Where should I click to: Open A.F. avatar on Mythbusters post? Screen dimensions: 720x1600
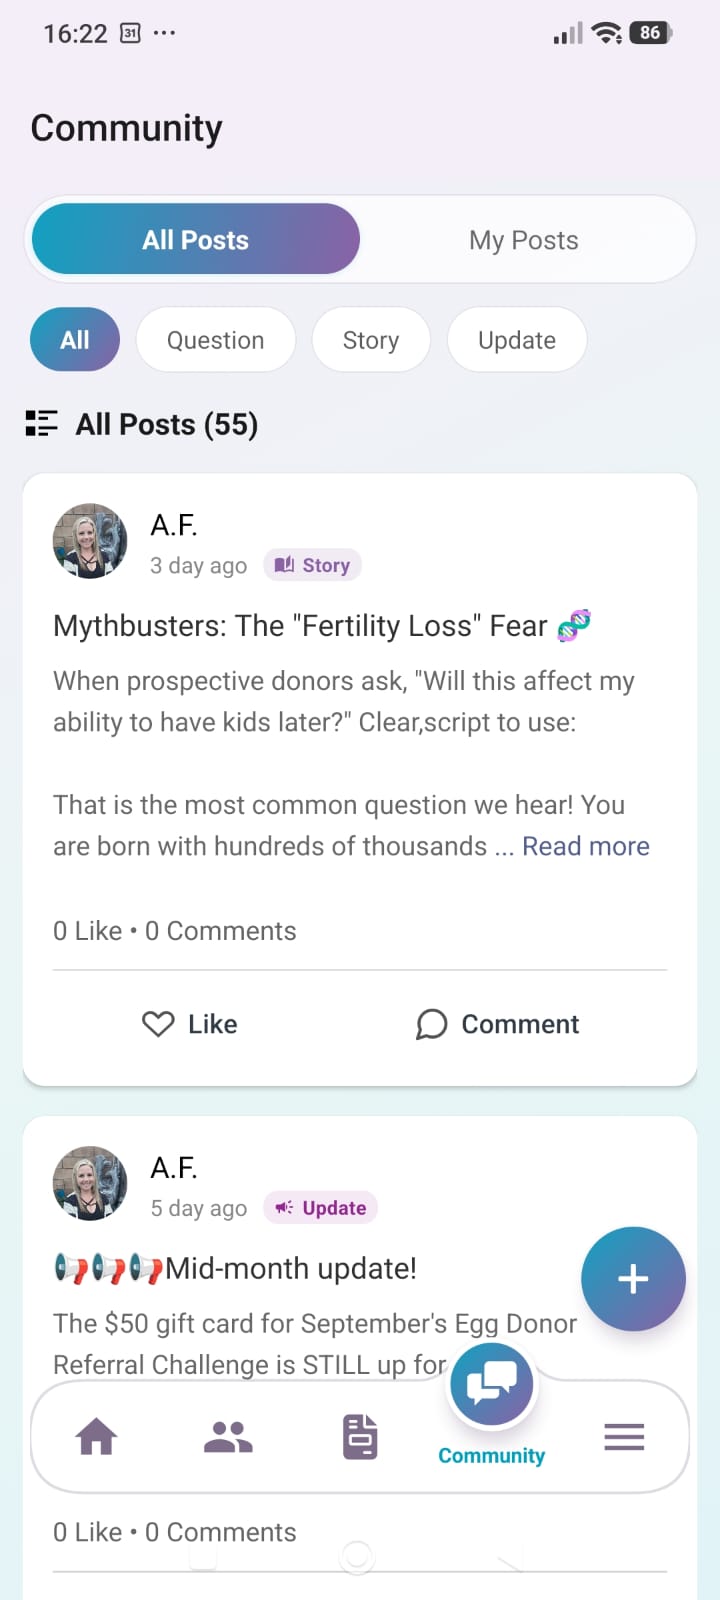(x=90, y=541)
